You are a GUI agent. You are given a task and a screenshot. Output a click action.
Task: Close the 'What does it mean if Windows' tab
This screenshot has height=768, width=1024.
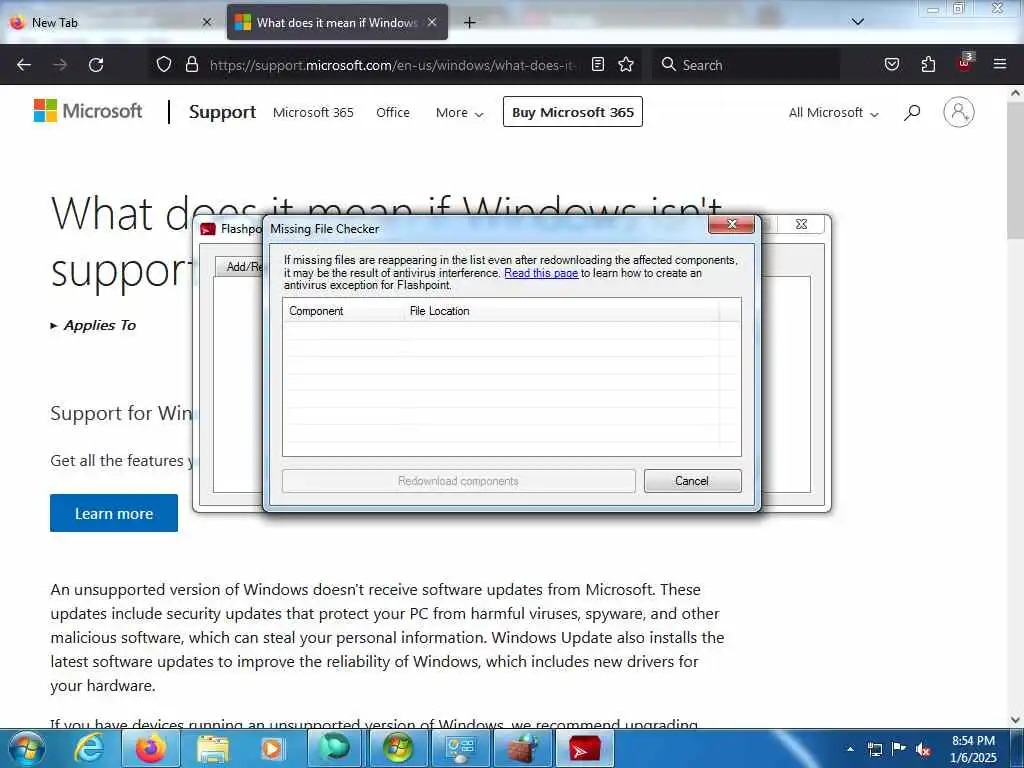coord(432,22)
